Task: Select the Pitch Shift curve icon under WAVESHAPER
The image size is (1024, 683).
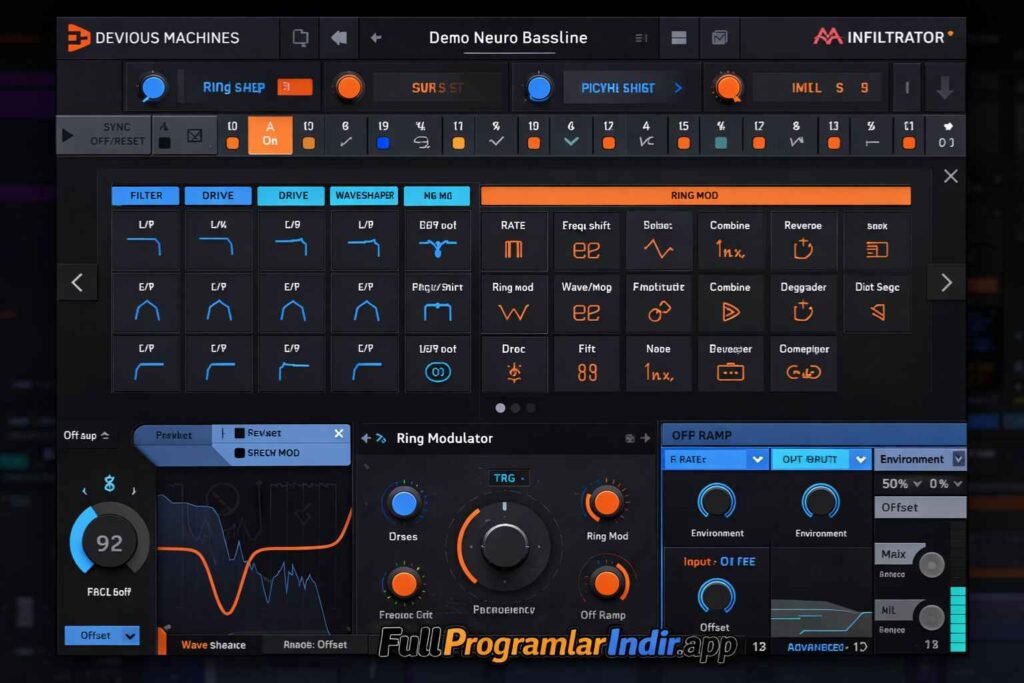Action: click(x=437, y=303)
